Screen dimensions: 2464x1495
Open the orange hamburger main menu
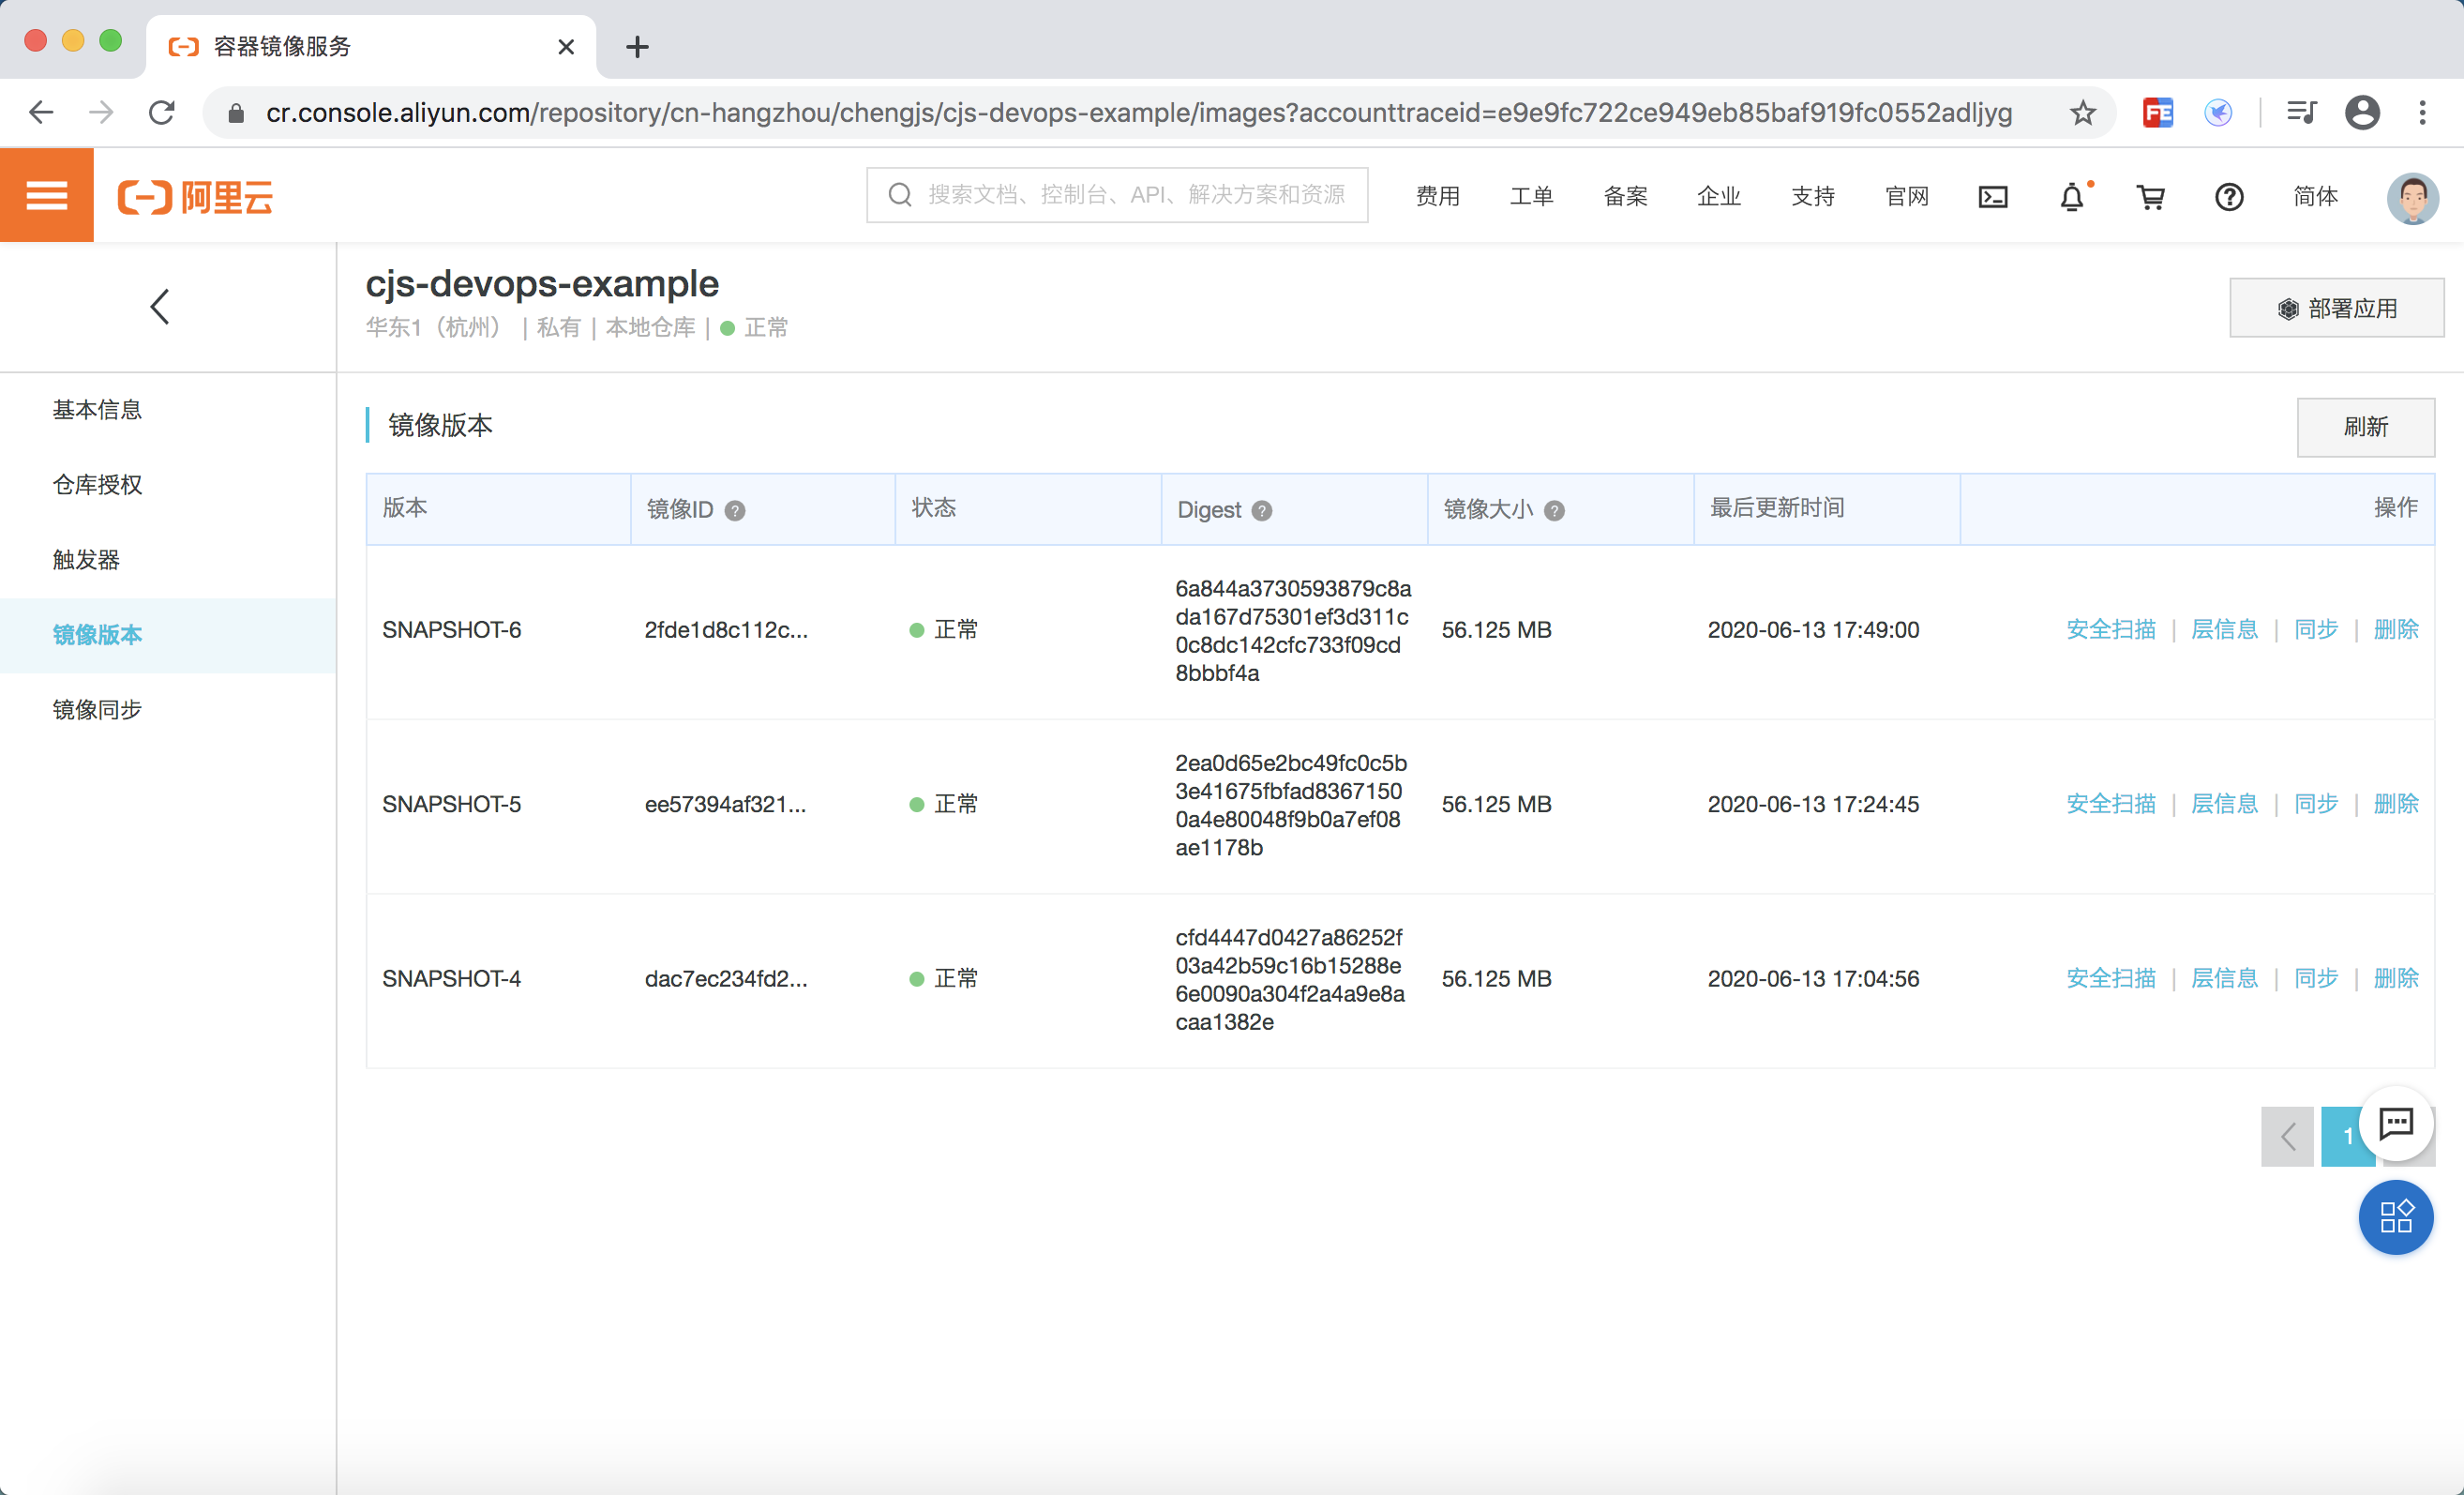tap(46, 195)
